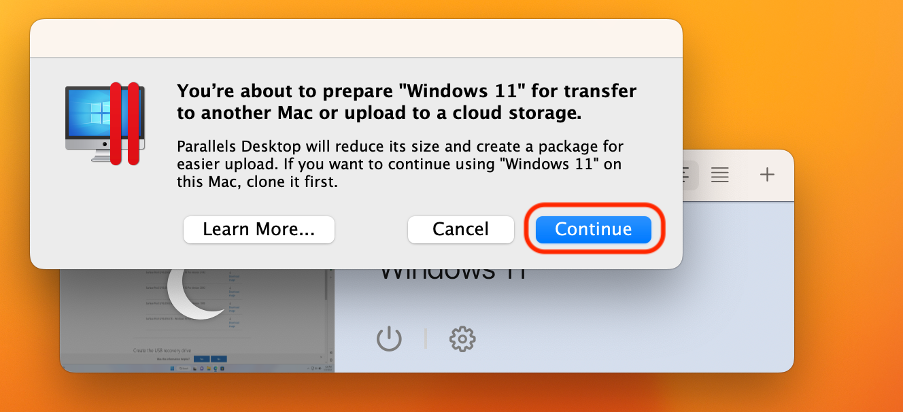Select the partially hidden view icon beside list view
This screenshot has height=412, width=904.
pos(688,174)
